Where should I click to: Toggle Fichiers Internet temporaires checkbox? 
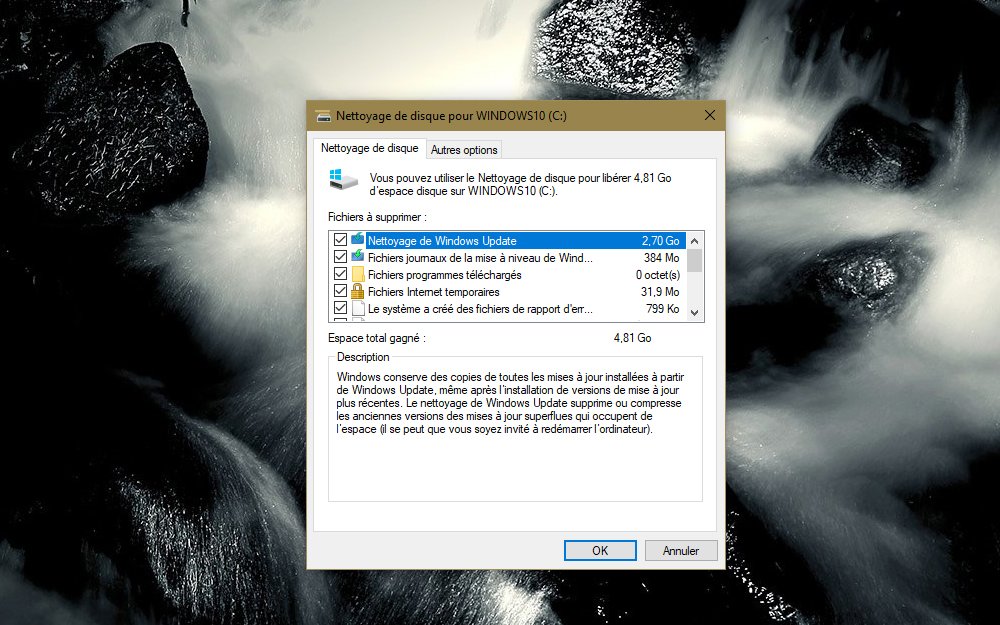(x=340, y=291)
